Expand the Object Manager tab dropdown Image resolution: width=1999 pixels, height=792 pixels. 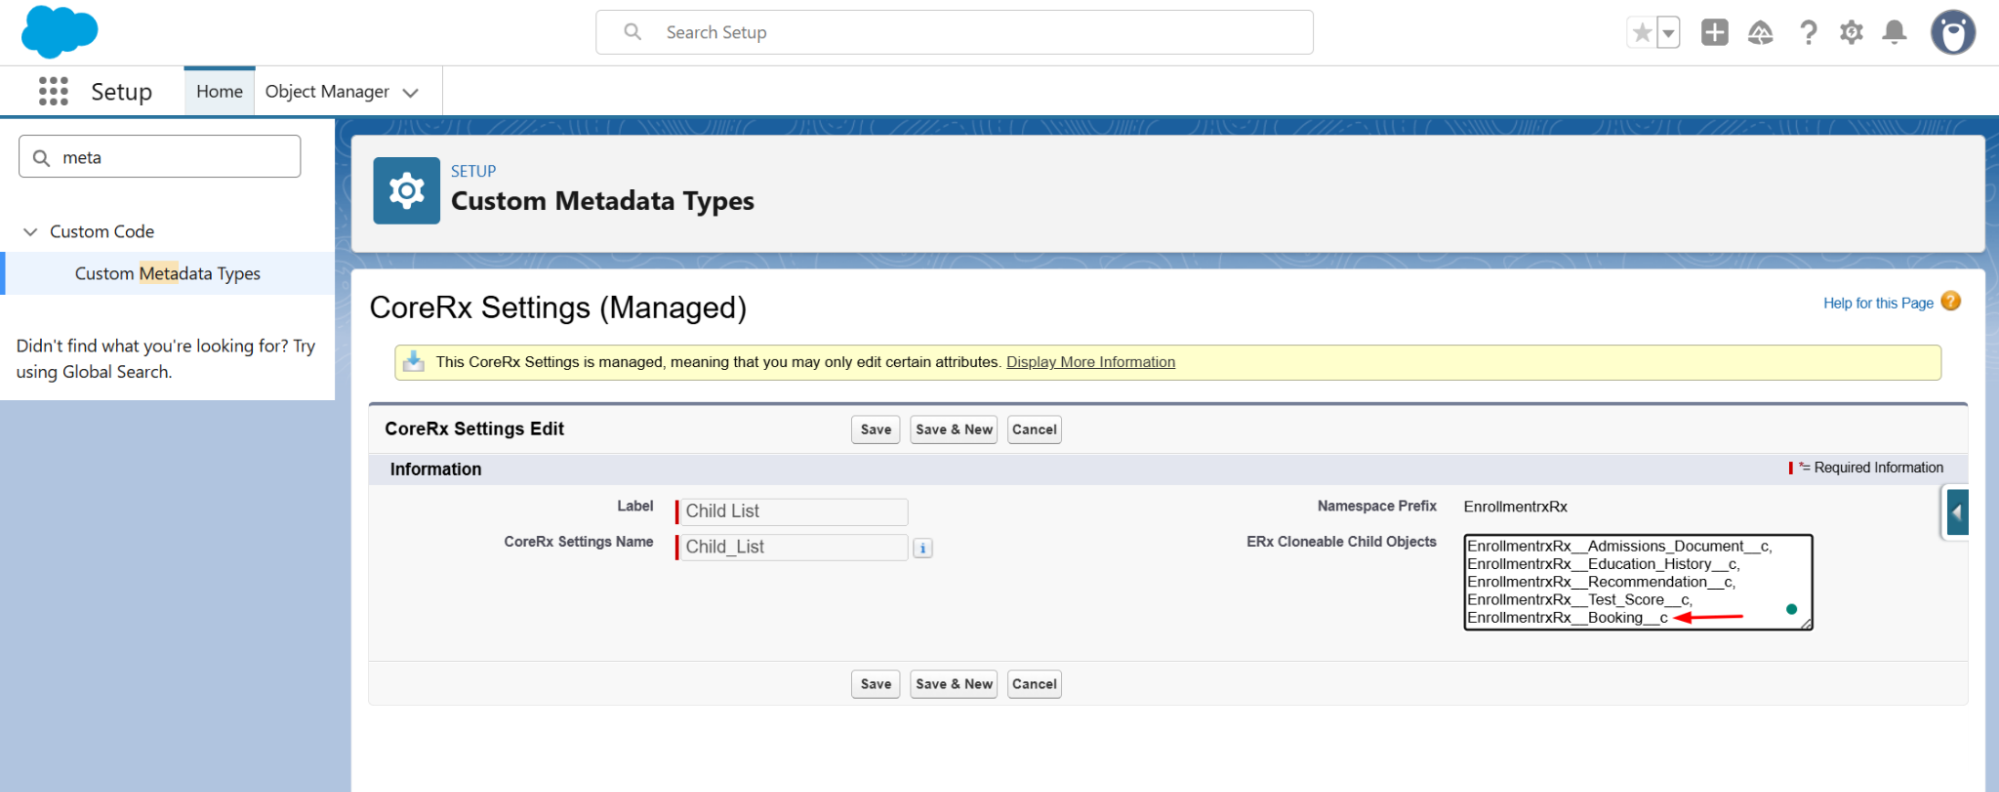[x=410, y=92]
